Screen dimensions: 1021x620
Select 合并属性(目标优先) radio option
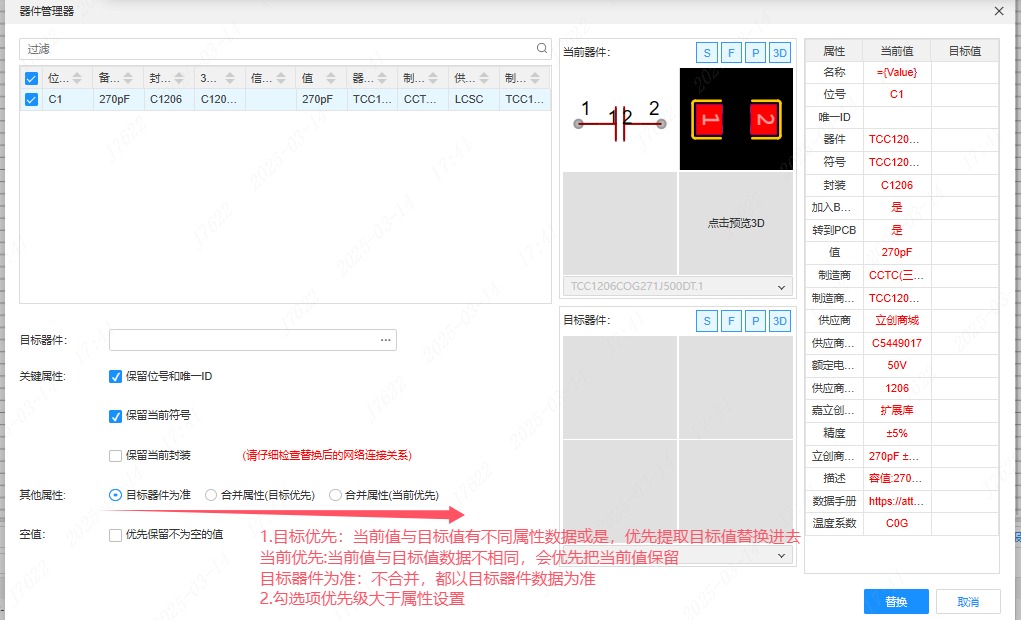[211, 495]
